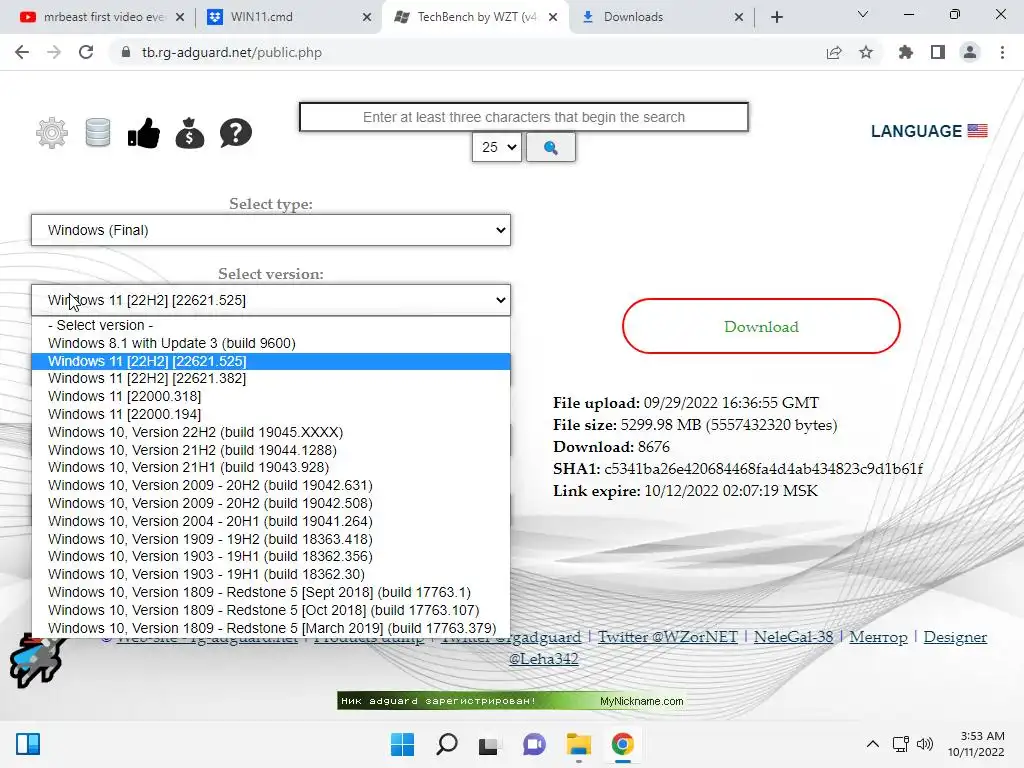1024x768 pixels.
Task: Open the tab search chevron
Action: [863, 14]
